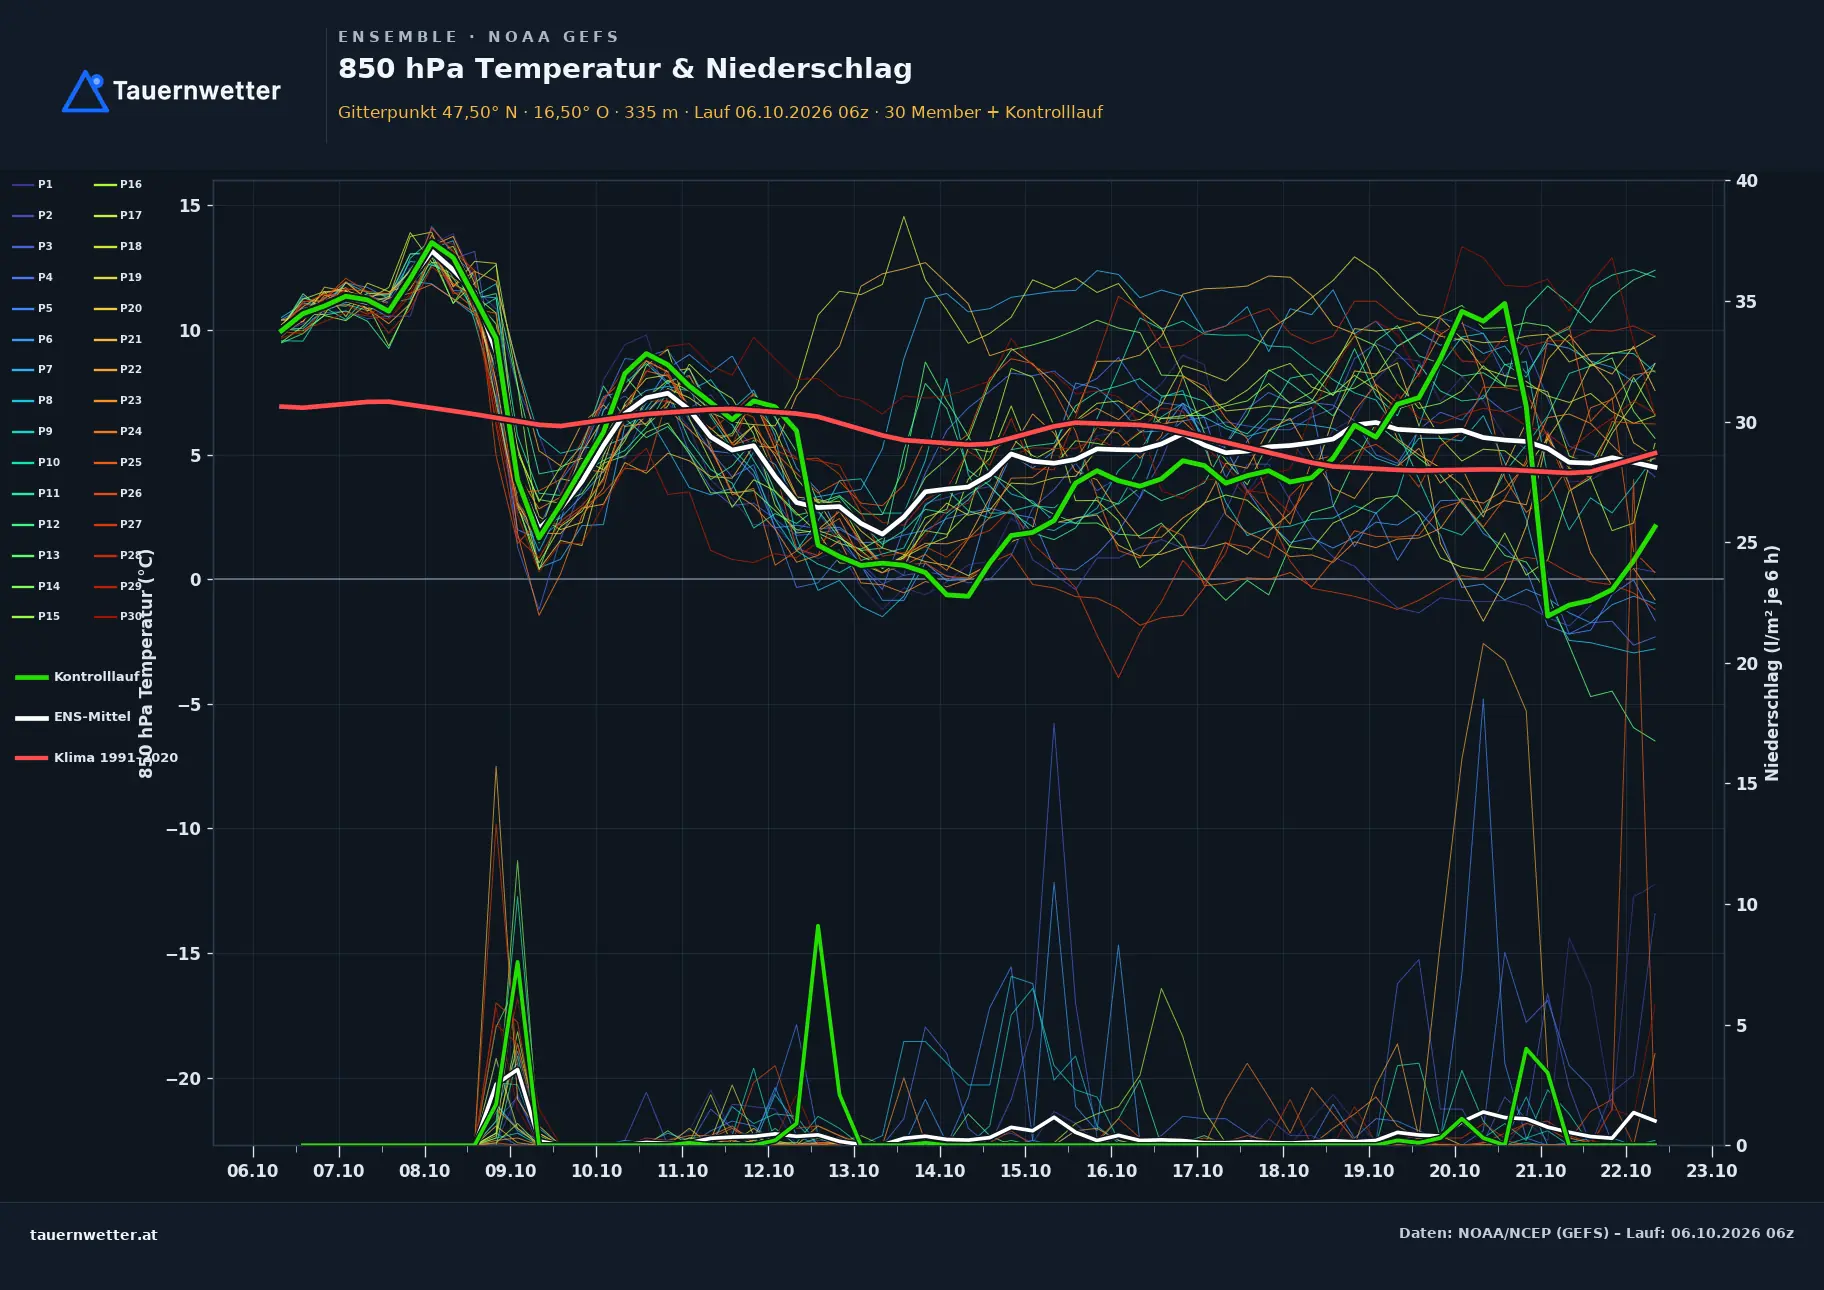Screen dimensions: 1824x1290
Task: Select member P5 in the legend
Action: click(x=33, y=308)
